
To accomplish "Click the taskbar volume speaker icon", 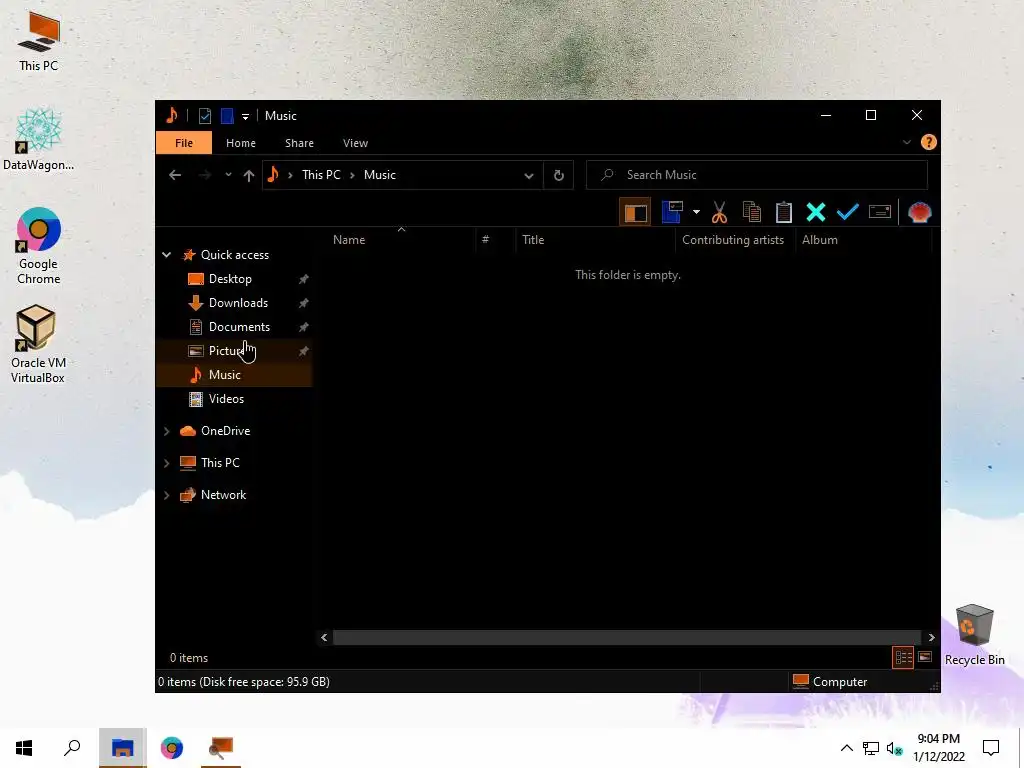I will pos(894,748).
